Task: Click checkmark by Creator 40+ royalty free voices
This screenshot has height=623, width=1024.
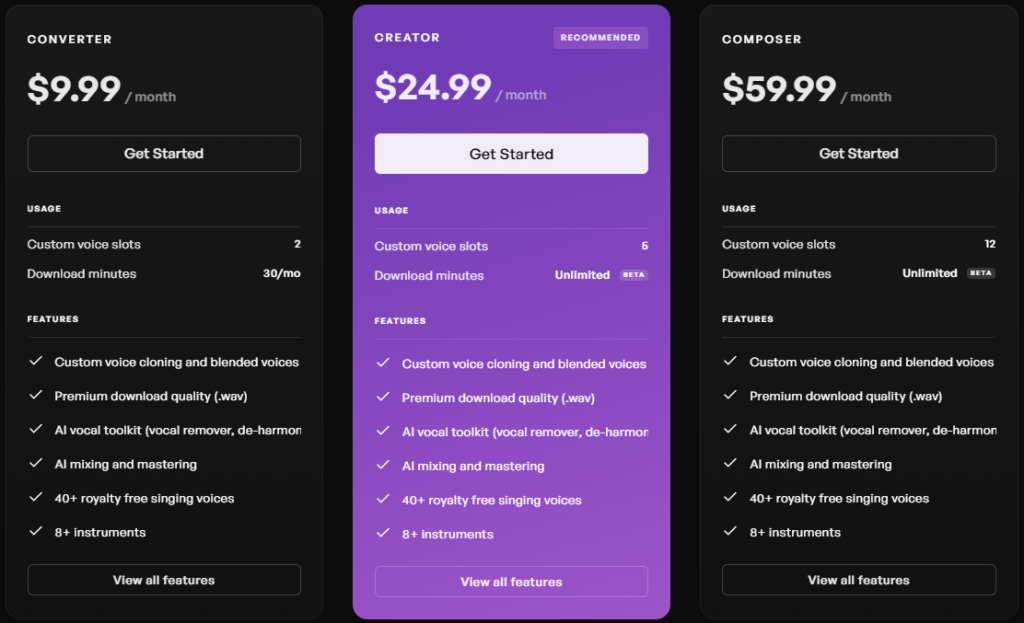Action: click(x=383, y=499)
